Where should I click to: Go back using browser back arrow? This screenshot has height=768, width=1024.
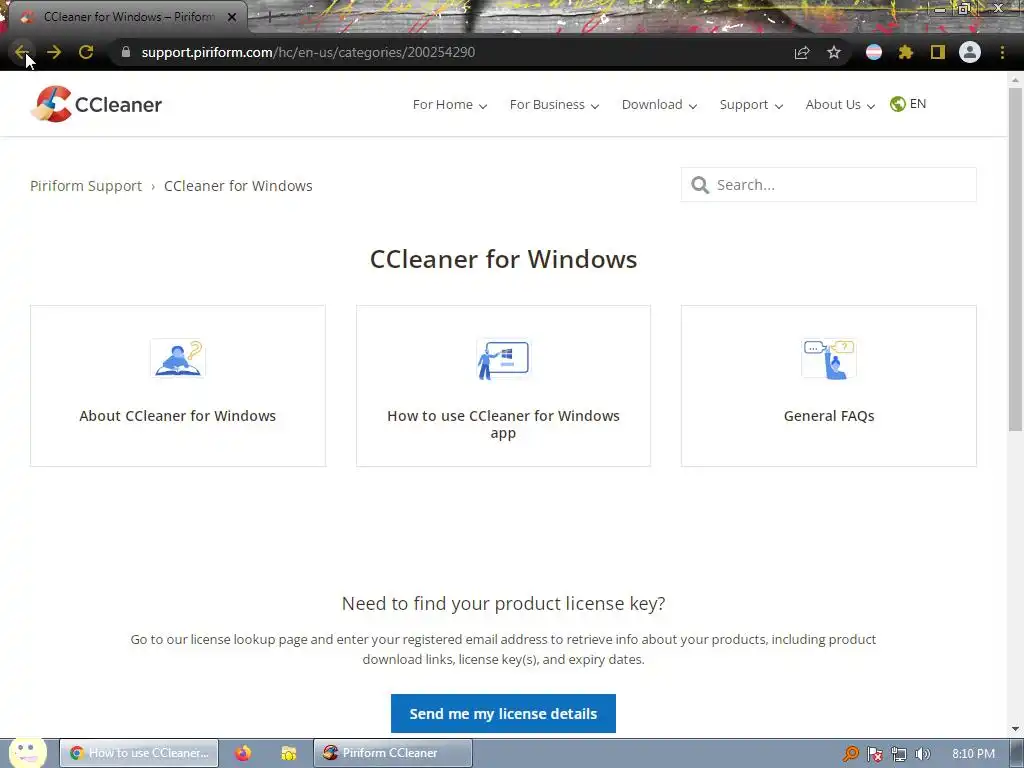pos(21,52)
